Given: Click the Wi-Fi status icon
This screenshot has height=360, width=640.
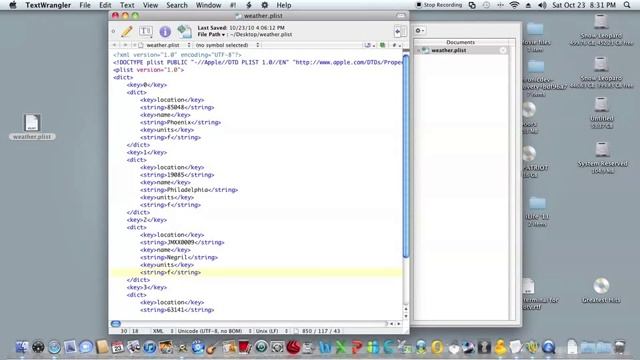Looking at the screenshot, I should point(514,5).
